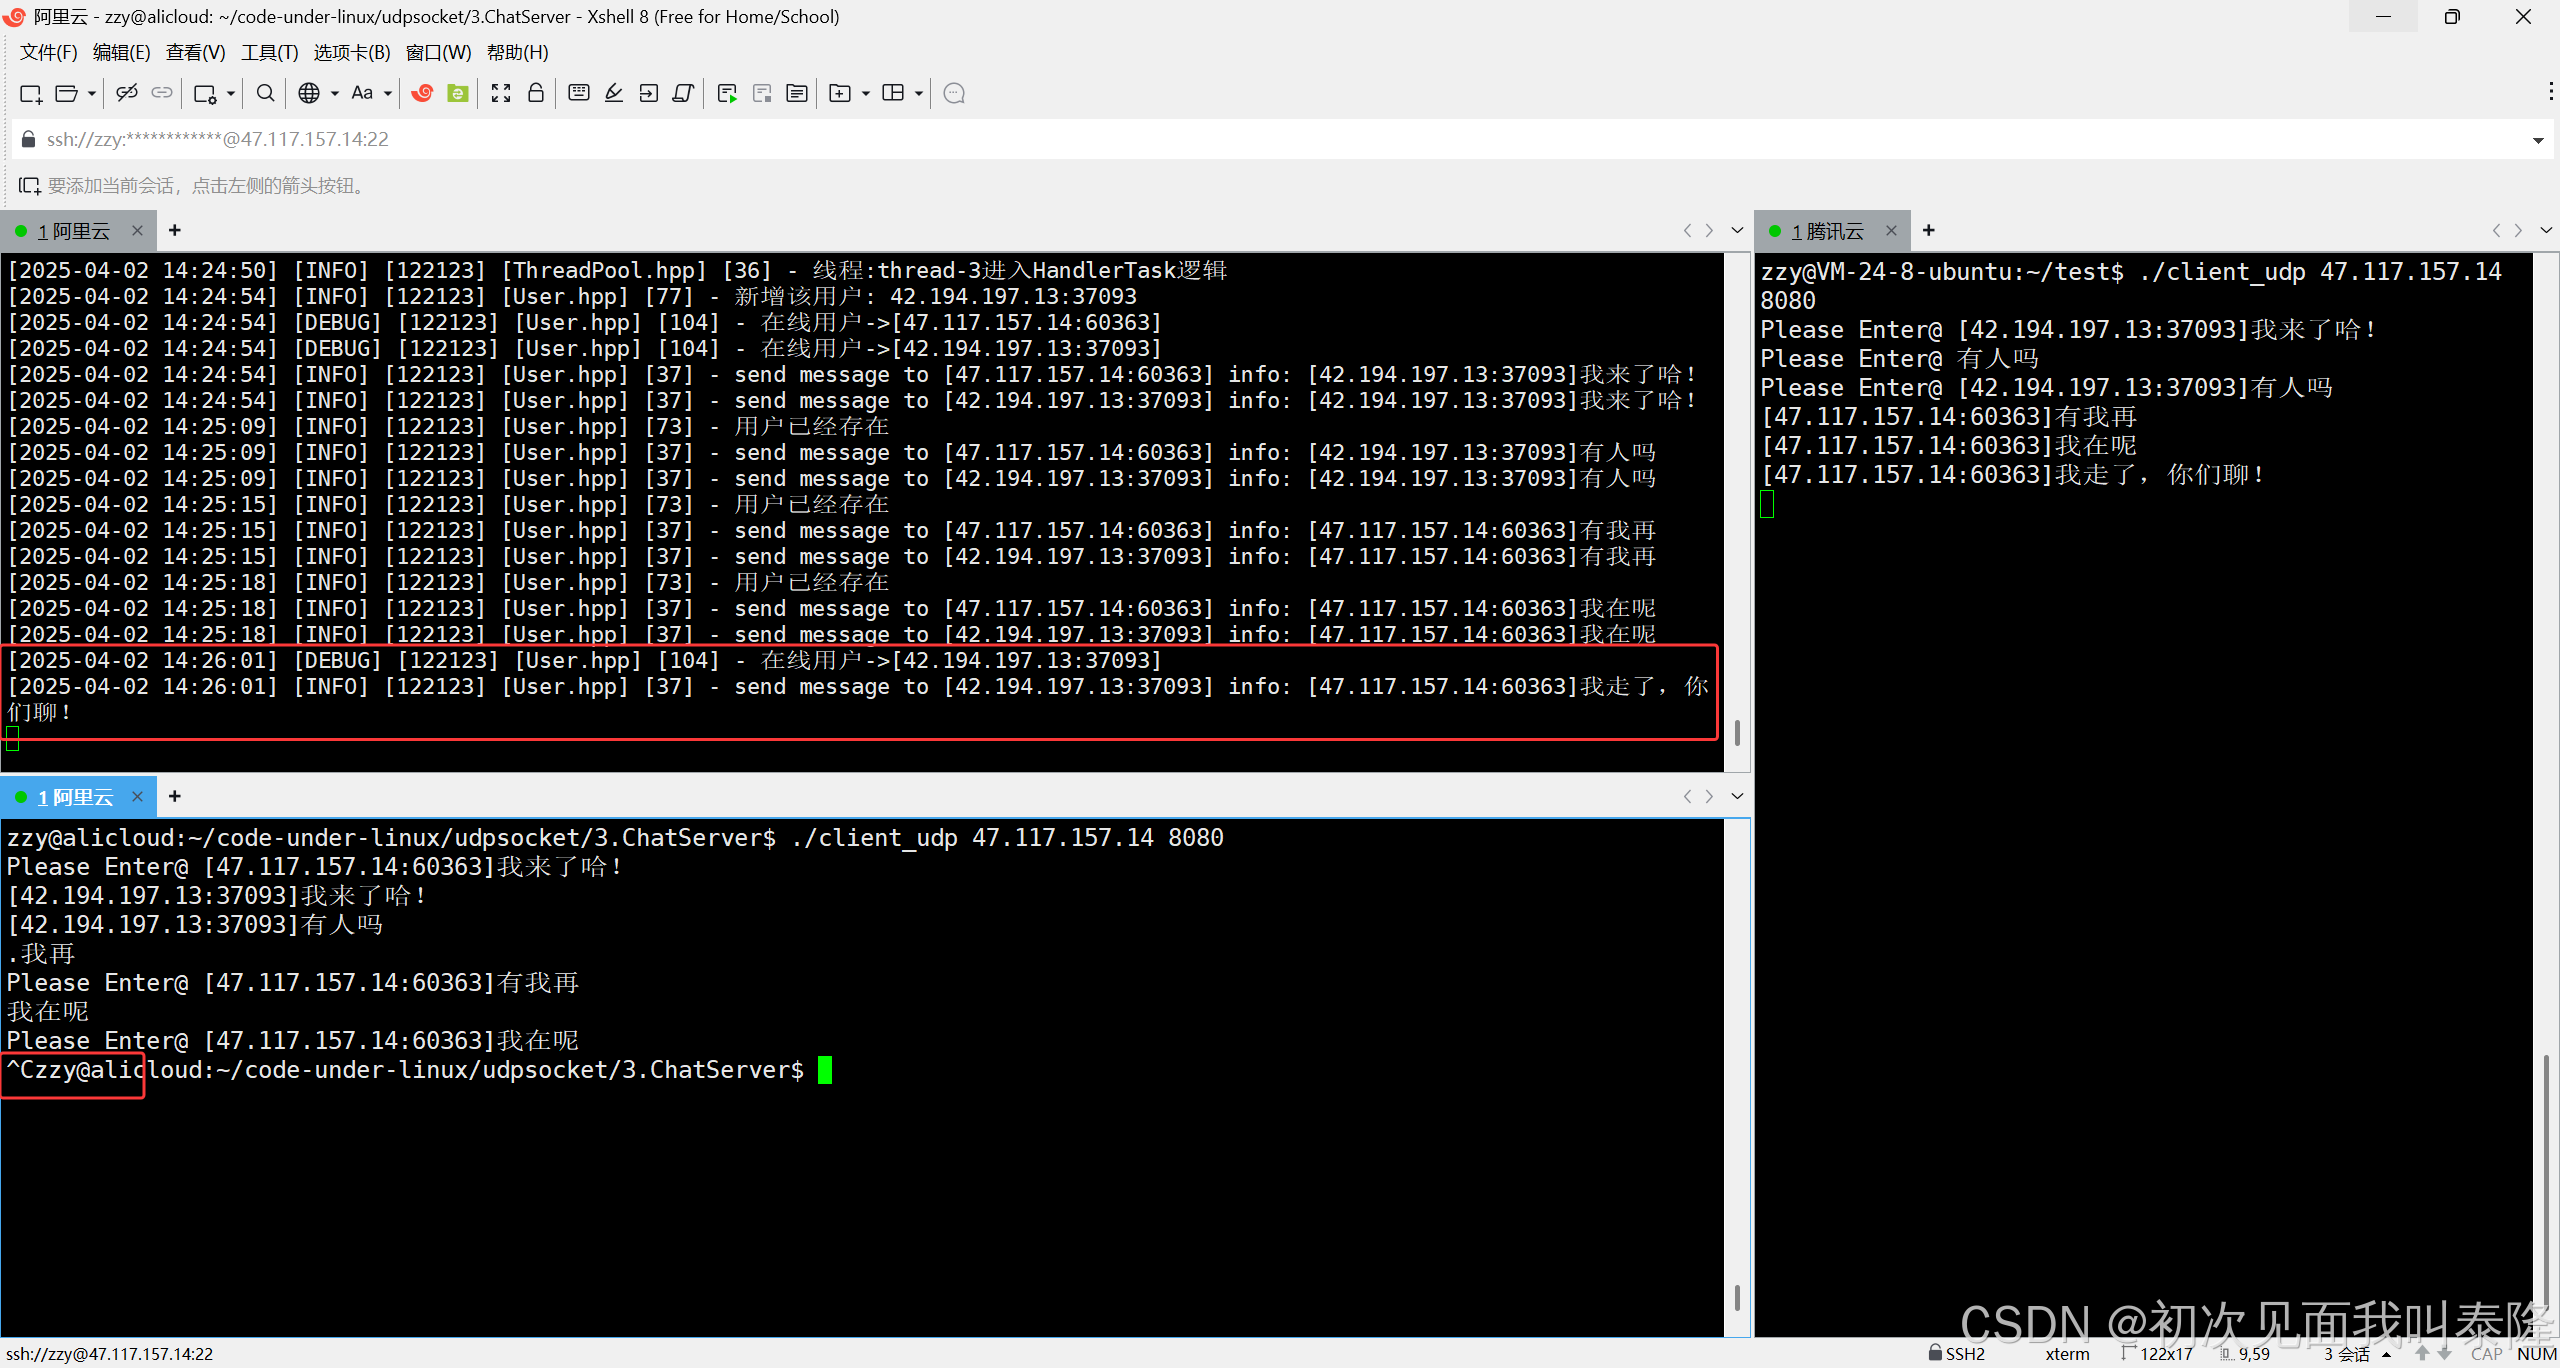Click the lock screen padlock icon
The width and height of the screenshot is (2560, 1368).
(x=536, y=93)
